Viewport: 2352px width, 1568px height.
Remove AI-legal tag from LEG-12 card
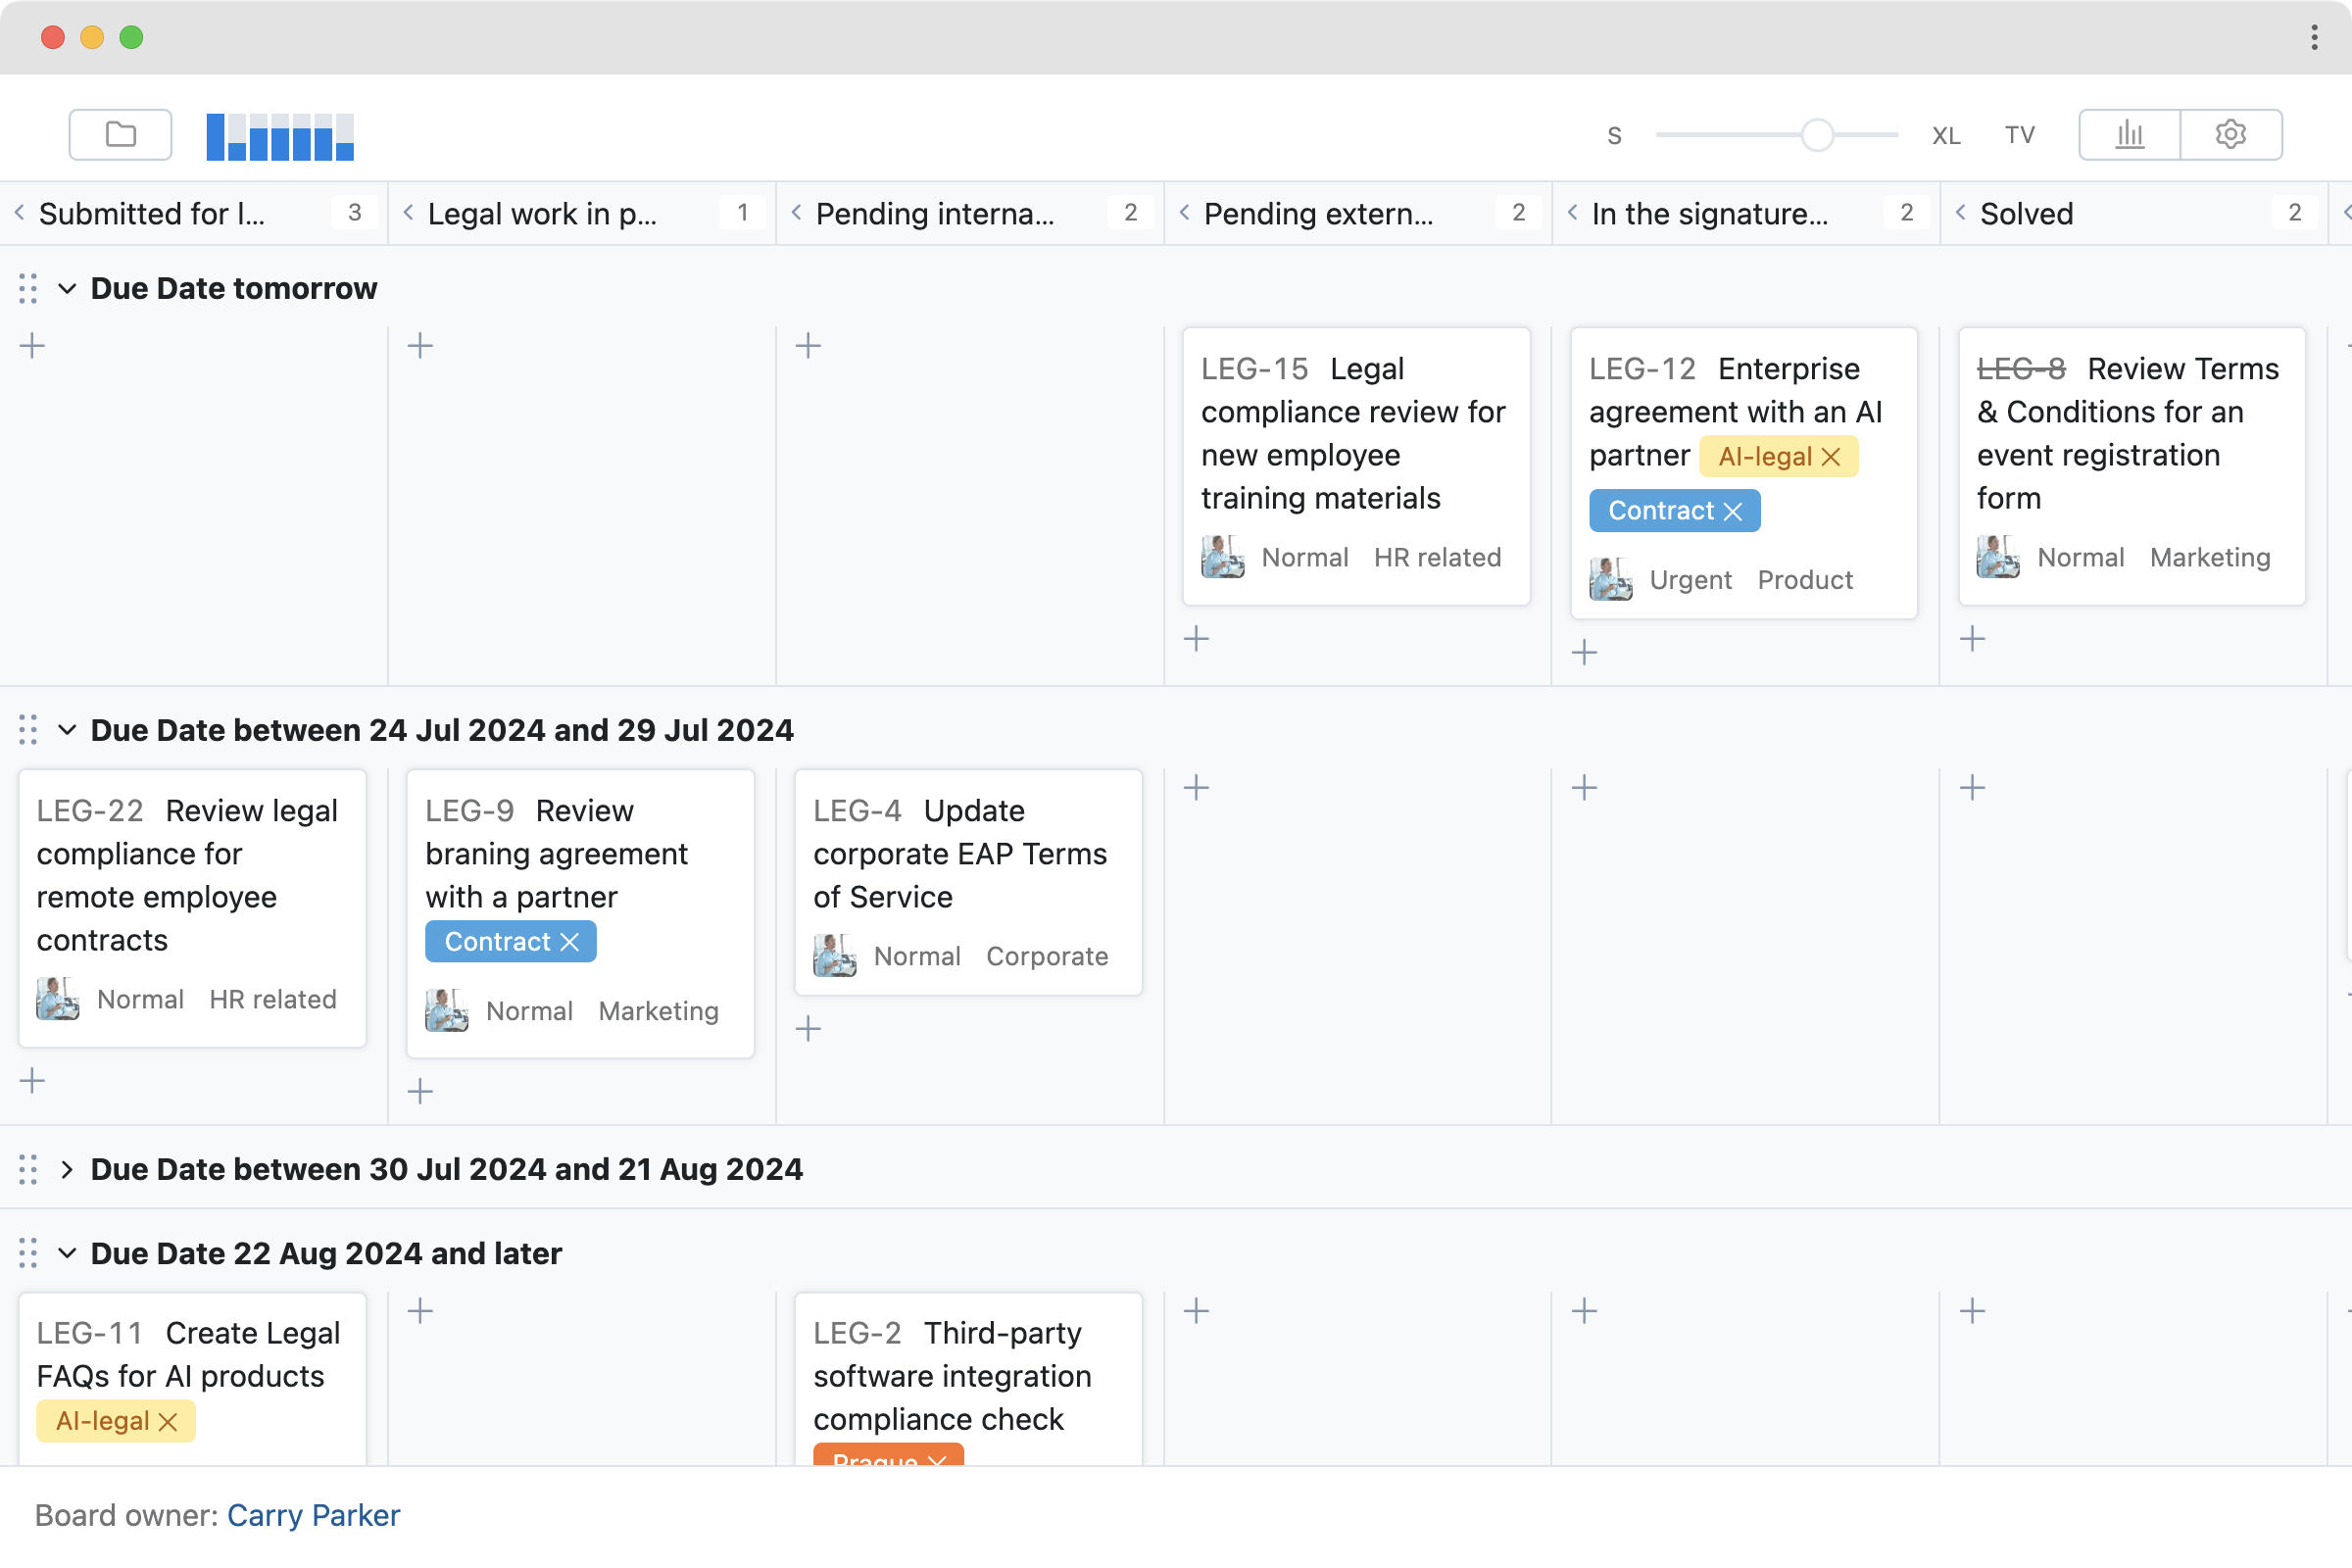coord(1831,457)
